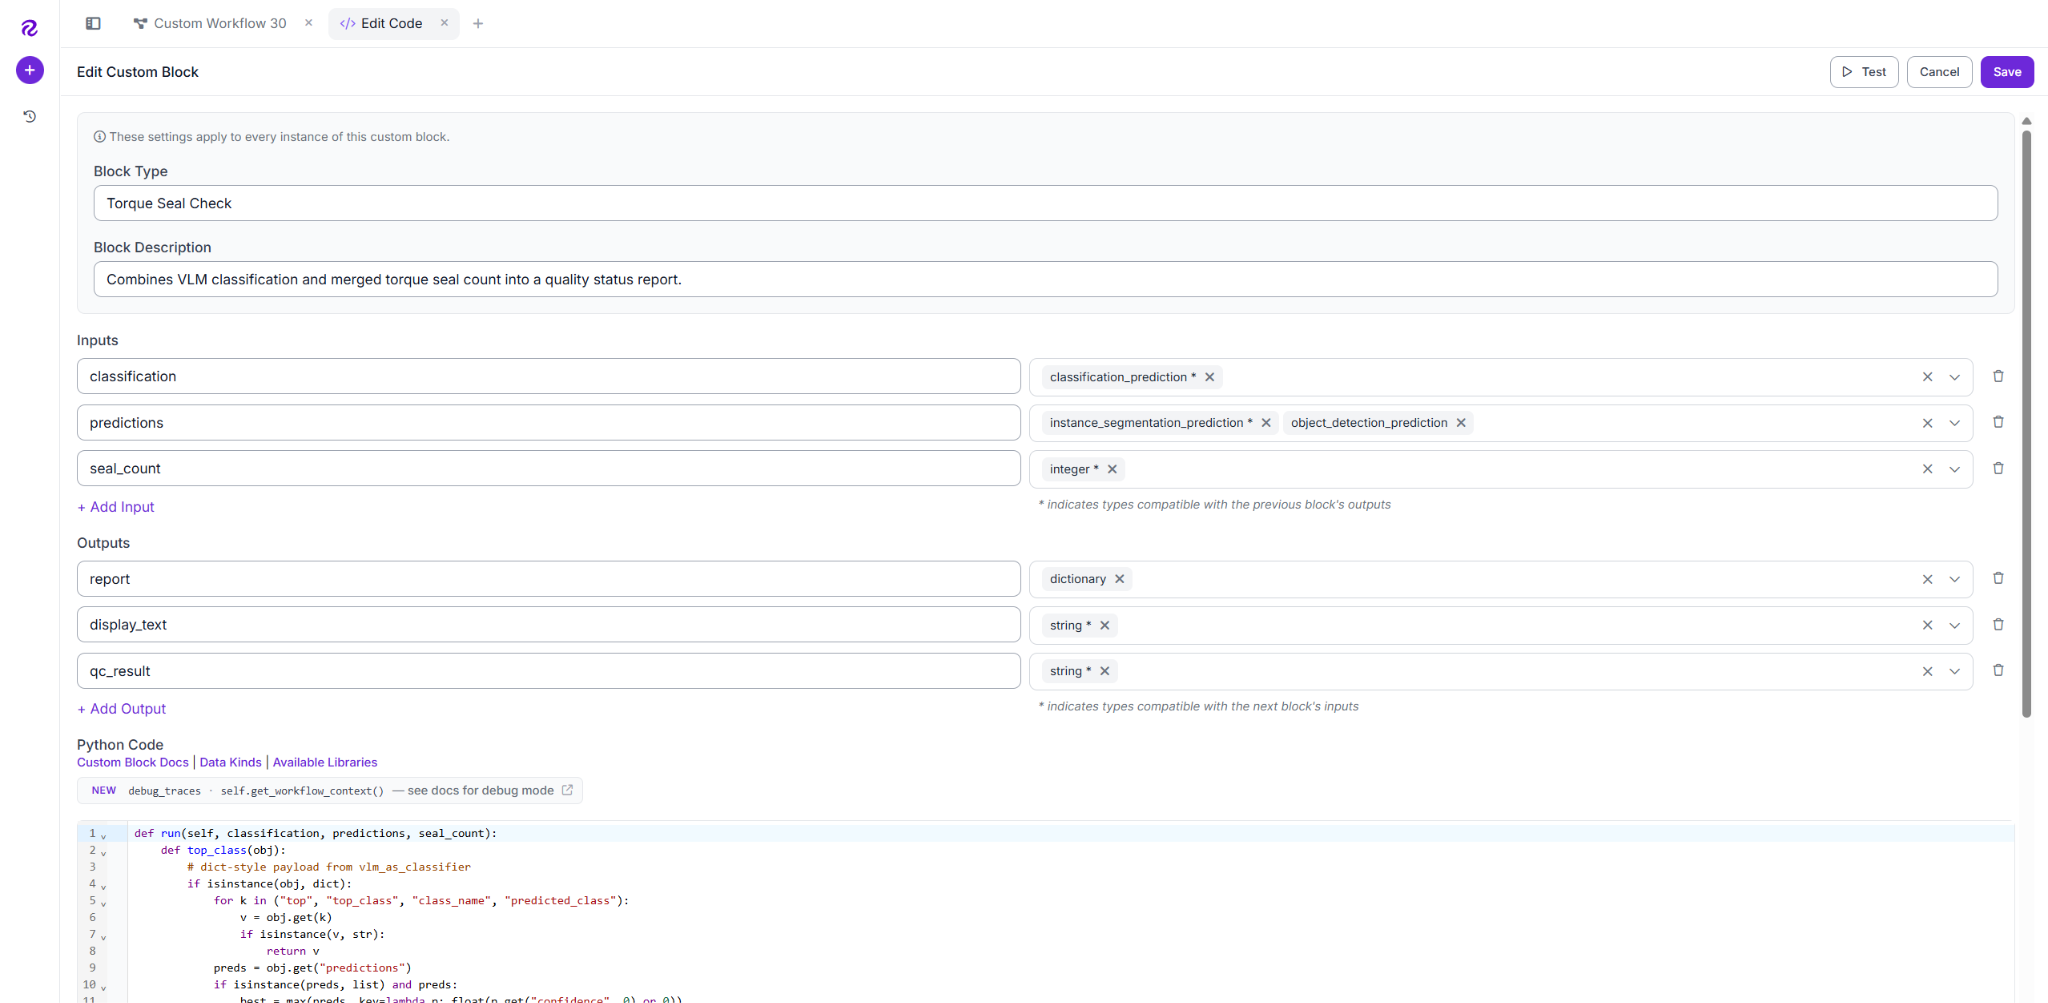
Task: Edit the qc_result output name field
Action: coord(548,671)
